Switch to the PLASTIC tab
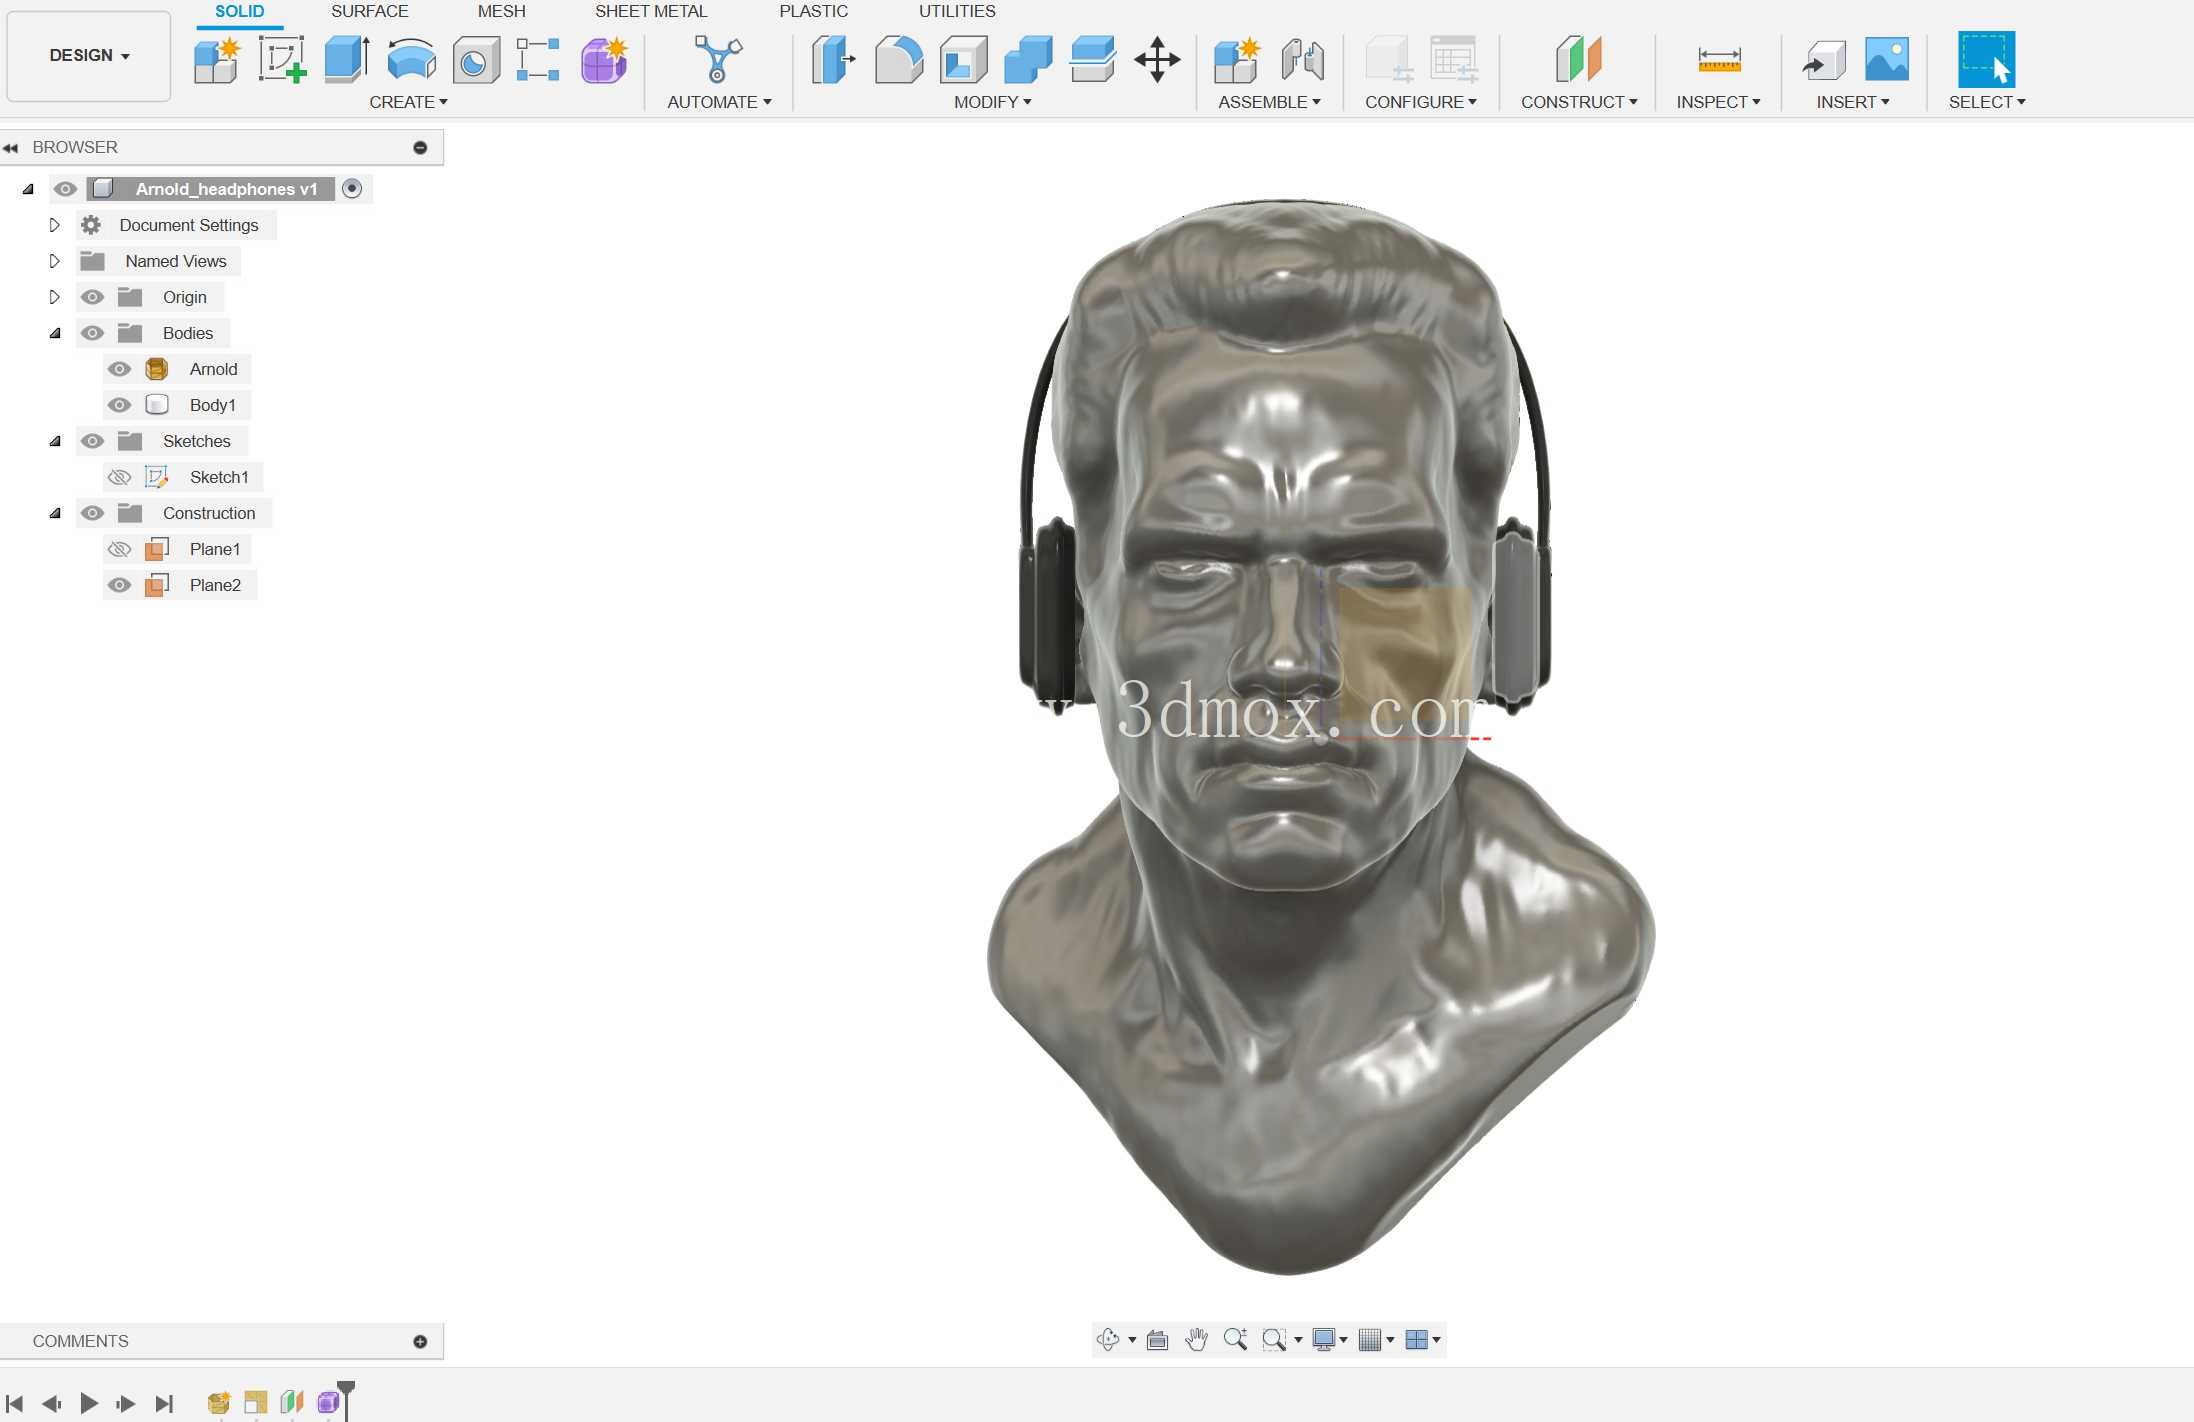Screen dimensions: 2194x1422 coord(814,11)
